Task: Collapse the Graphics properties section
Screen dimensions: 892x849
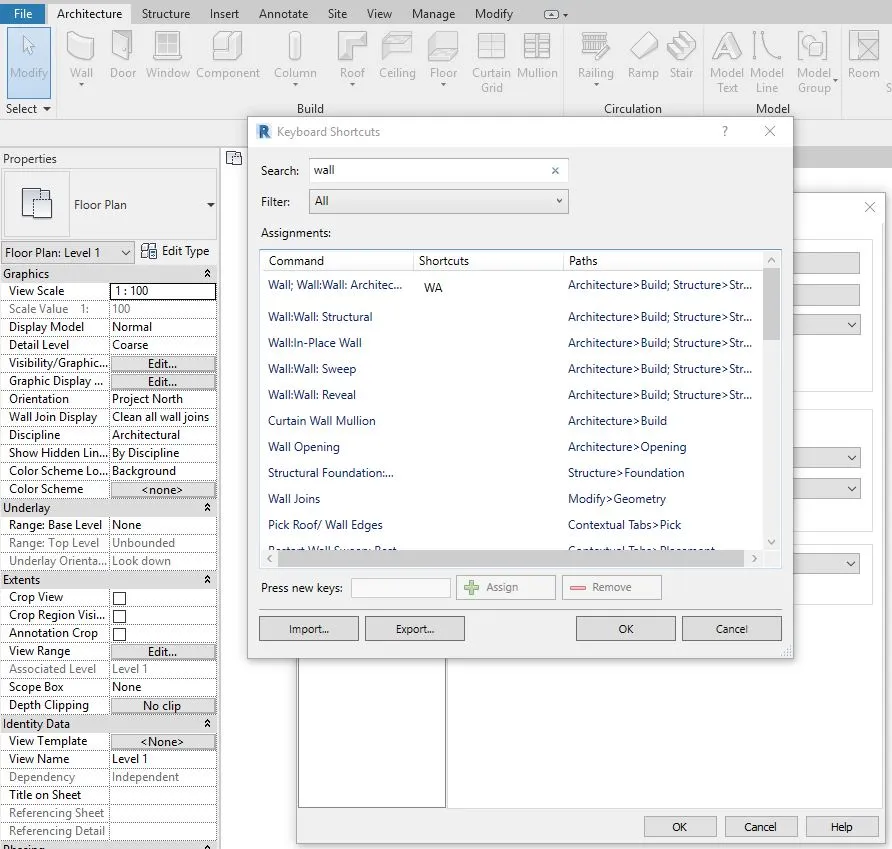Action: click(x=208, y=273)
